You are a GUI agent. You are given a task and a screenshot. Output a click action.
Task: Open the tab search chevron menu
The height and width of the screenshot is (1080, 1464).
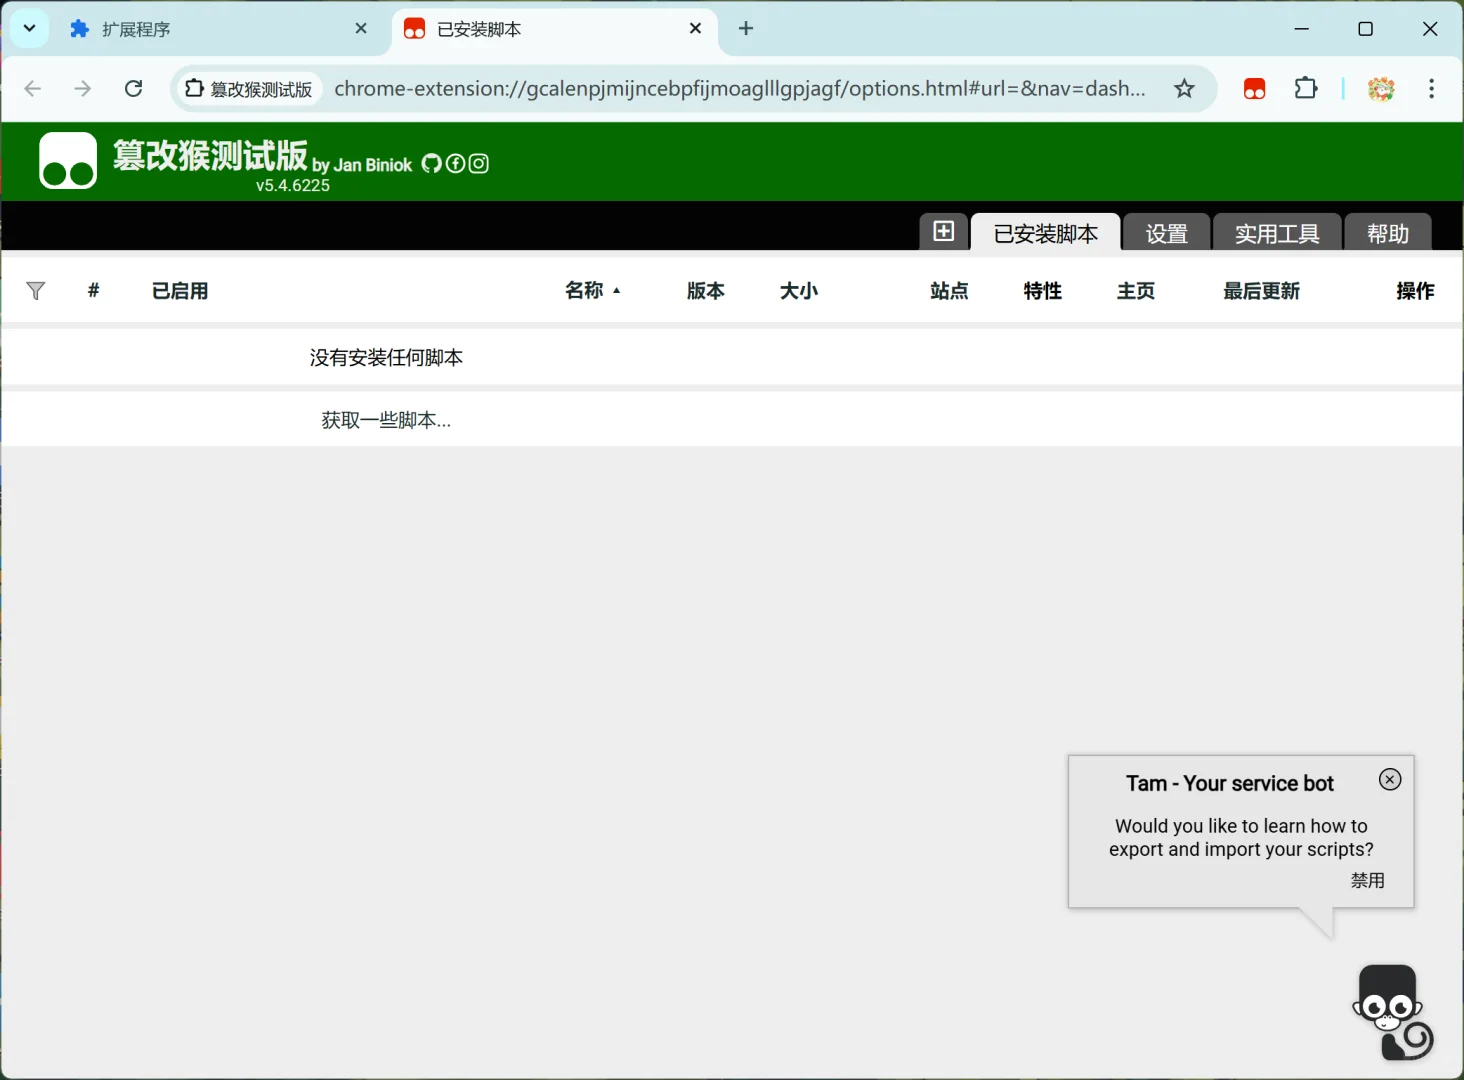29,28
